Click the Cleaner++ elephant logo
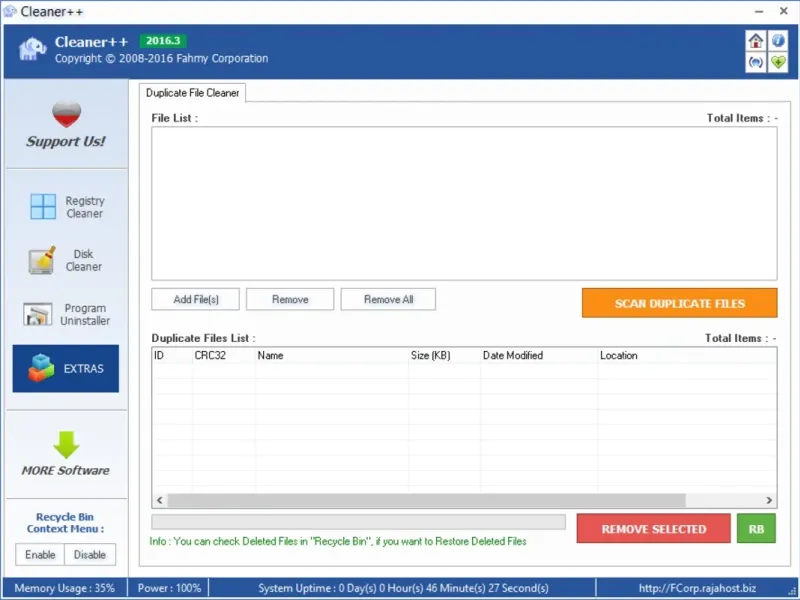800x600 pixels. click(x=32, y=49)
